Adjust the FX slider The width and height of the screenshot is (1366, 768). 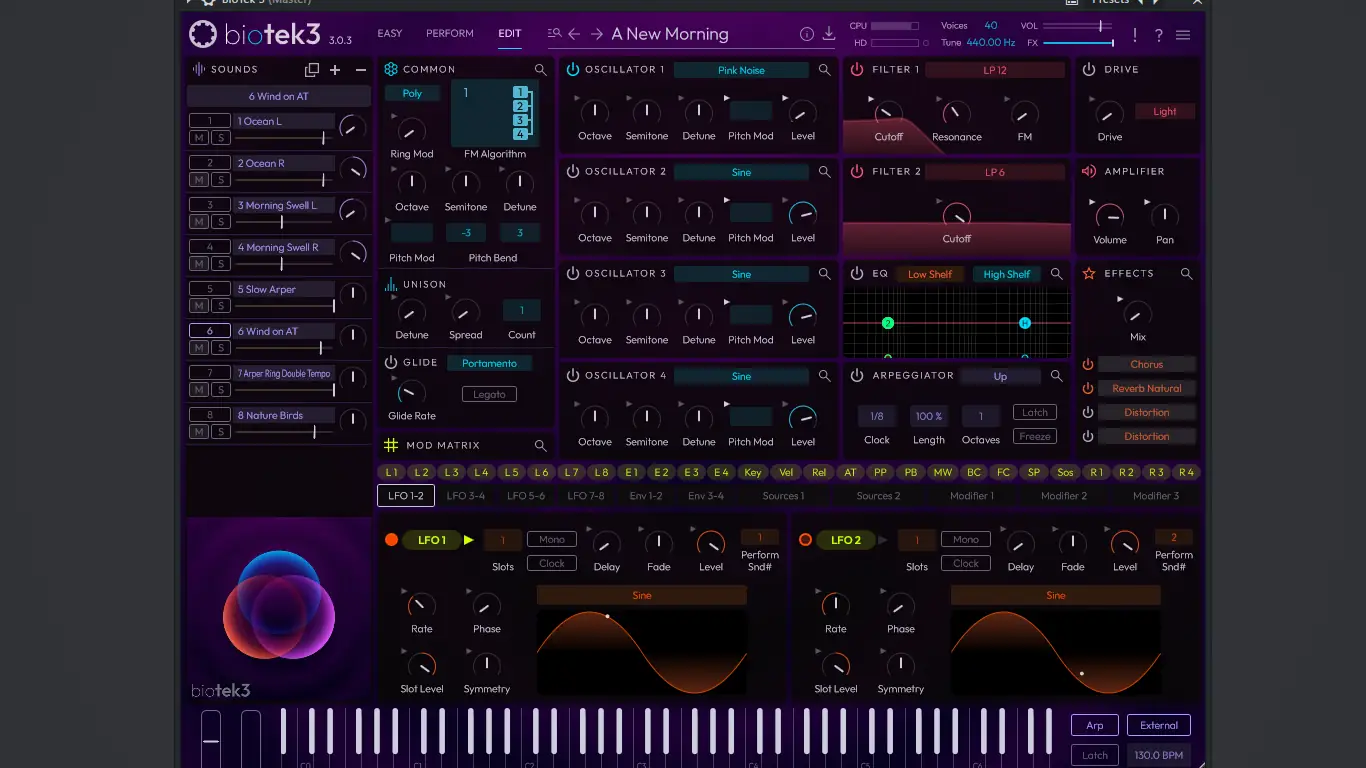coord(1078,43)
